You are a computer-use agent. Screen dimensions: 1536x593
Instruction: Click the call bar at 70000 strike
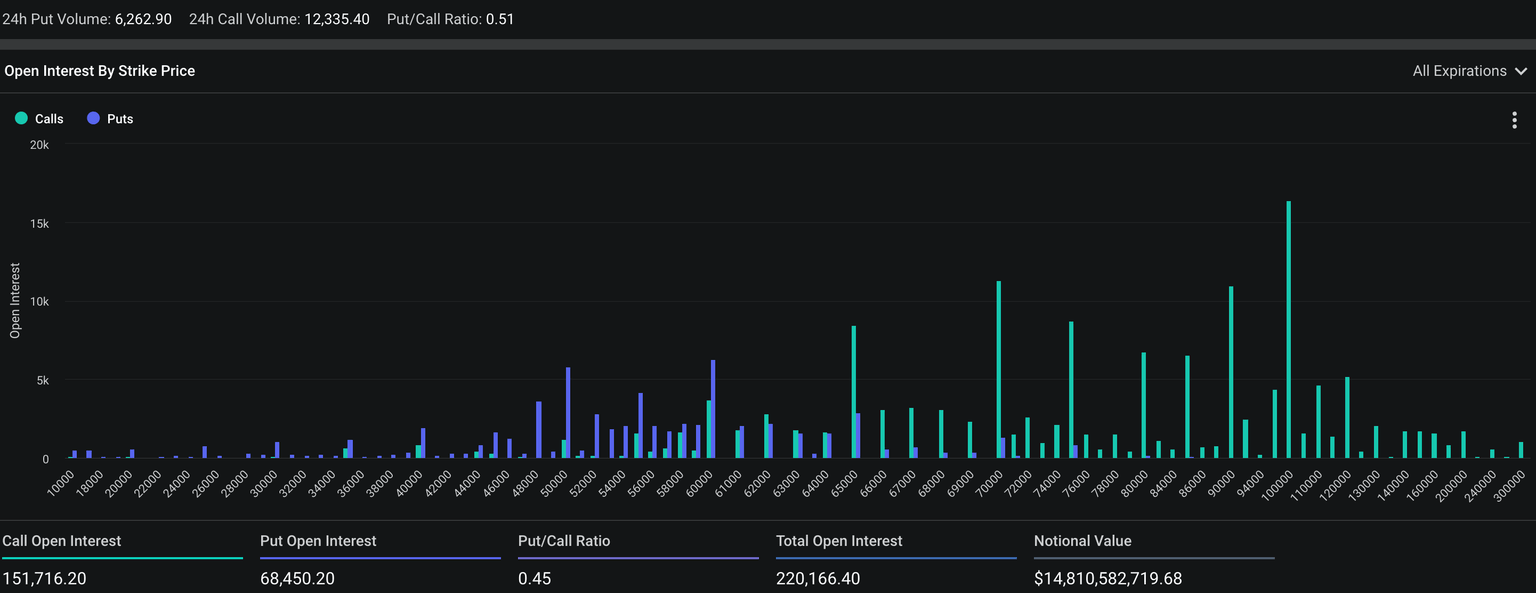coord(998,370)
